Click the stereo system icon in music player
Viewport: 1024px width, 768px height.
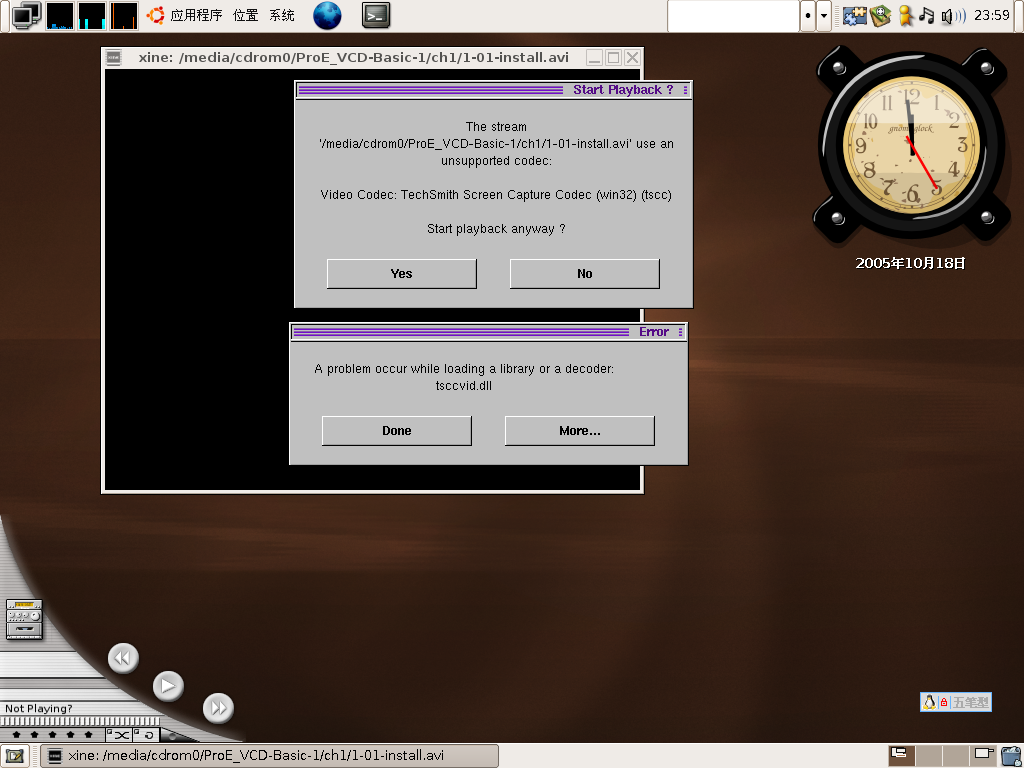[24, 618]
